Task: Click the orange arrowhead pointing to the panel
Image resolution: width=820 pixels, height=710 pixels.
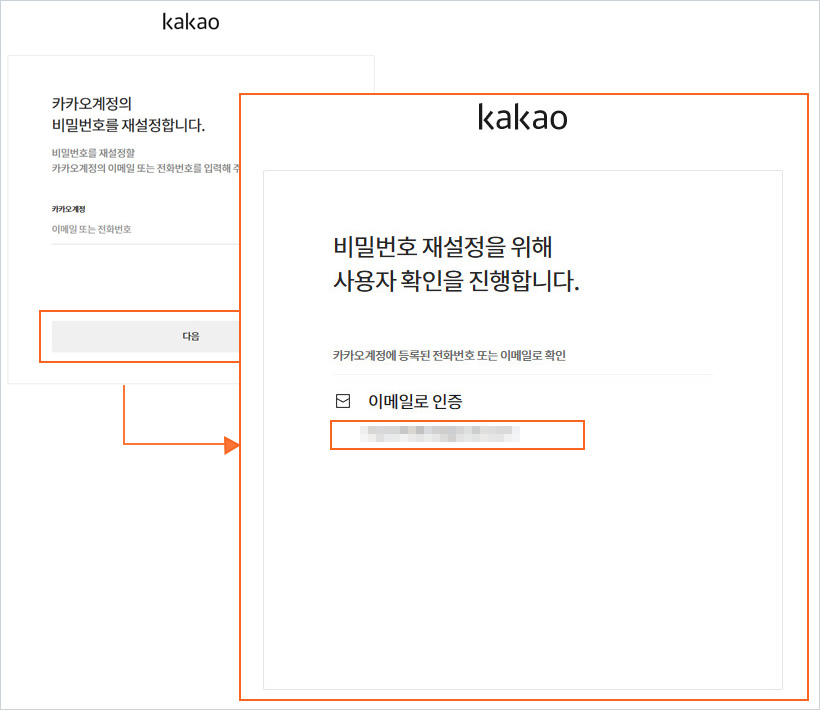Action: pyautogui.click(x=231, y=445)
